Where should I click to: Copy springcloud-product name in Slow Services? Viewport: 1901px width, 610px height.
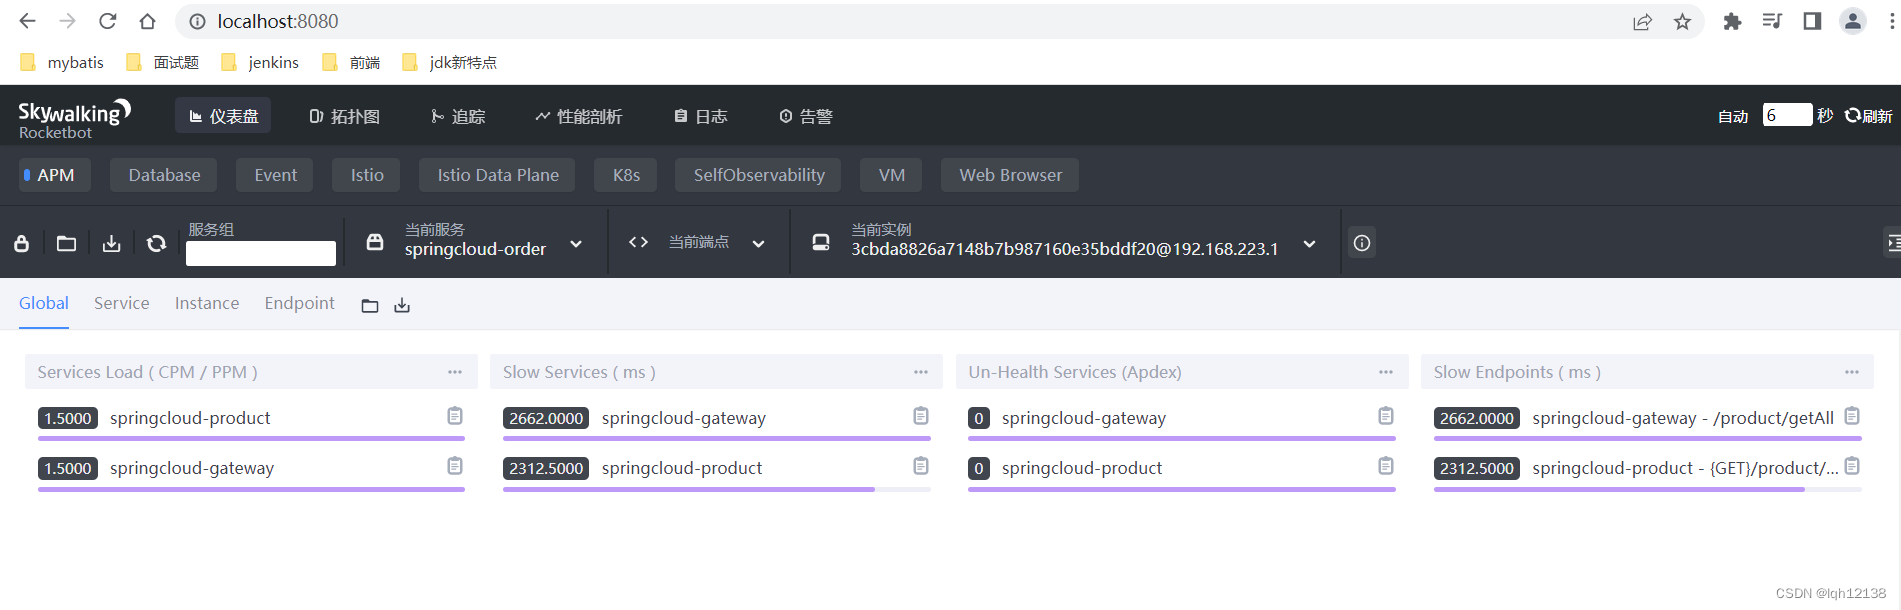pos(921,466)
